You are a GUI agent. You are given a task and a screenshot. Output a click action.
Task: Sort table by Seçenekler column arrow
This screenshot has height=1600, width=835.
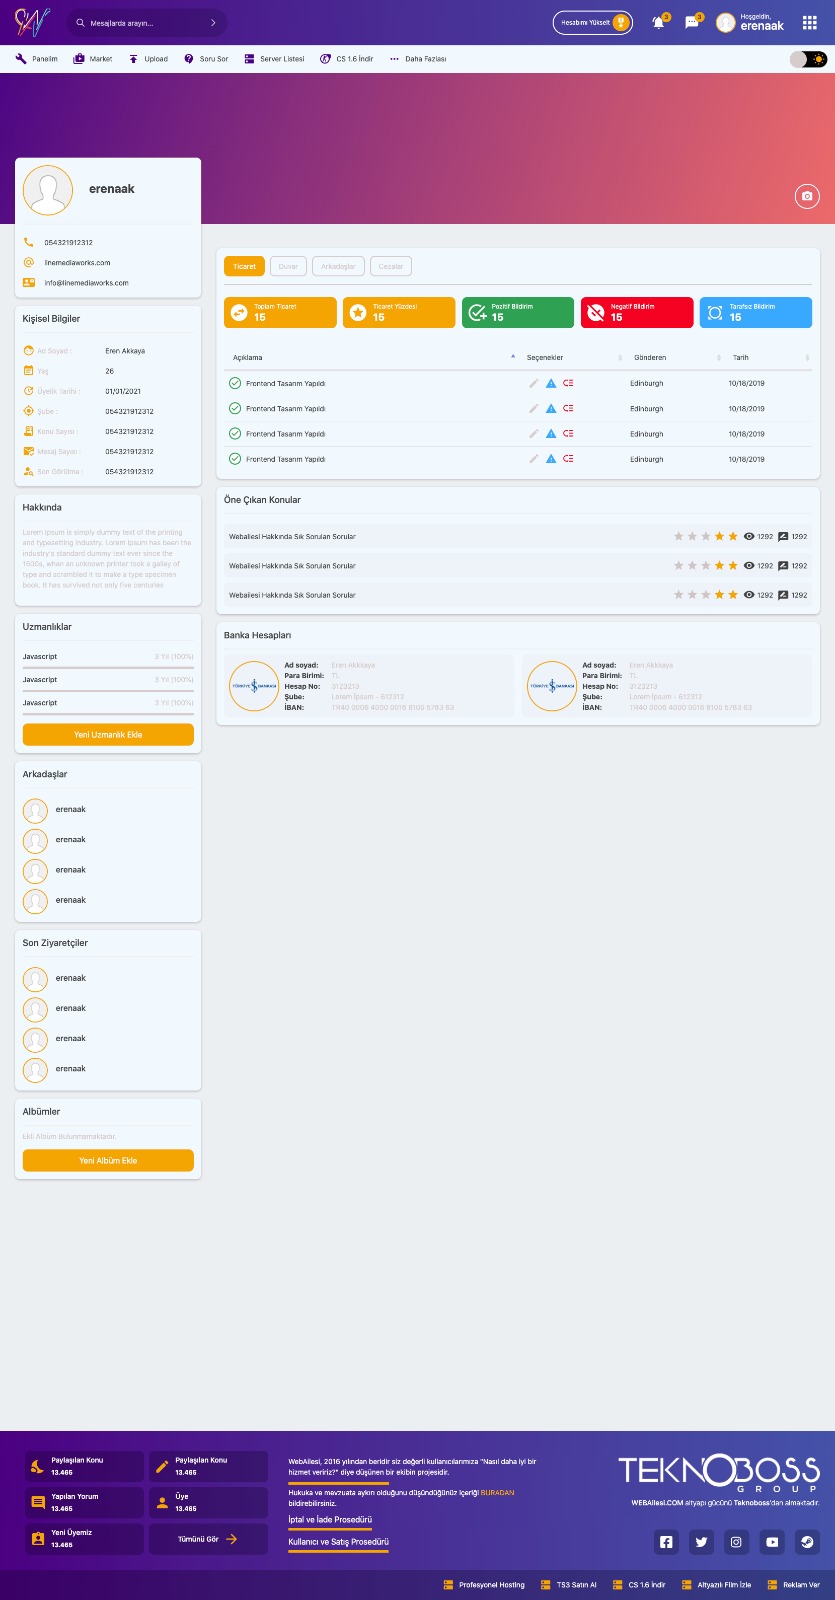click(620, 357)
